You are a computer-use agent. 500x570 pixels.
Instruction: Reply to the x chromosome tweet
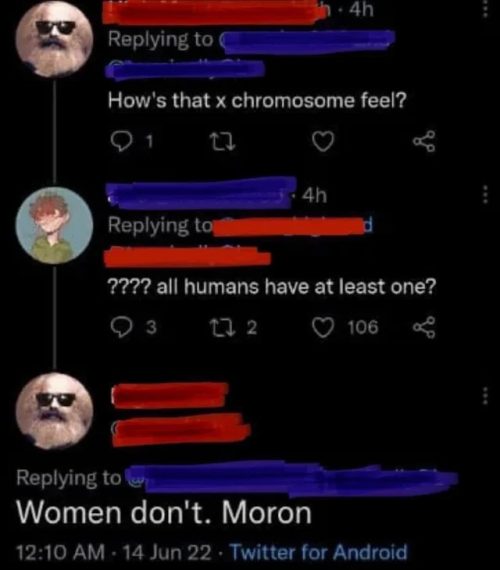[121, 142]
